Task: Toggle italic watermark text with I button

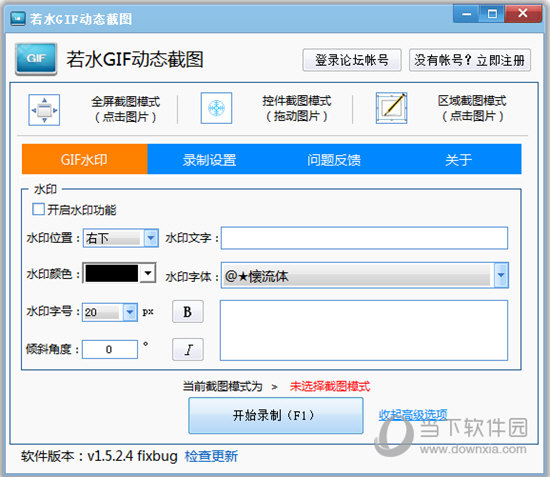Action: pos(188,349)
